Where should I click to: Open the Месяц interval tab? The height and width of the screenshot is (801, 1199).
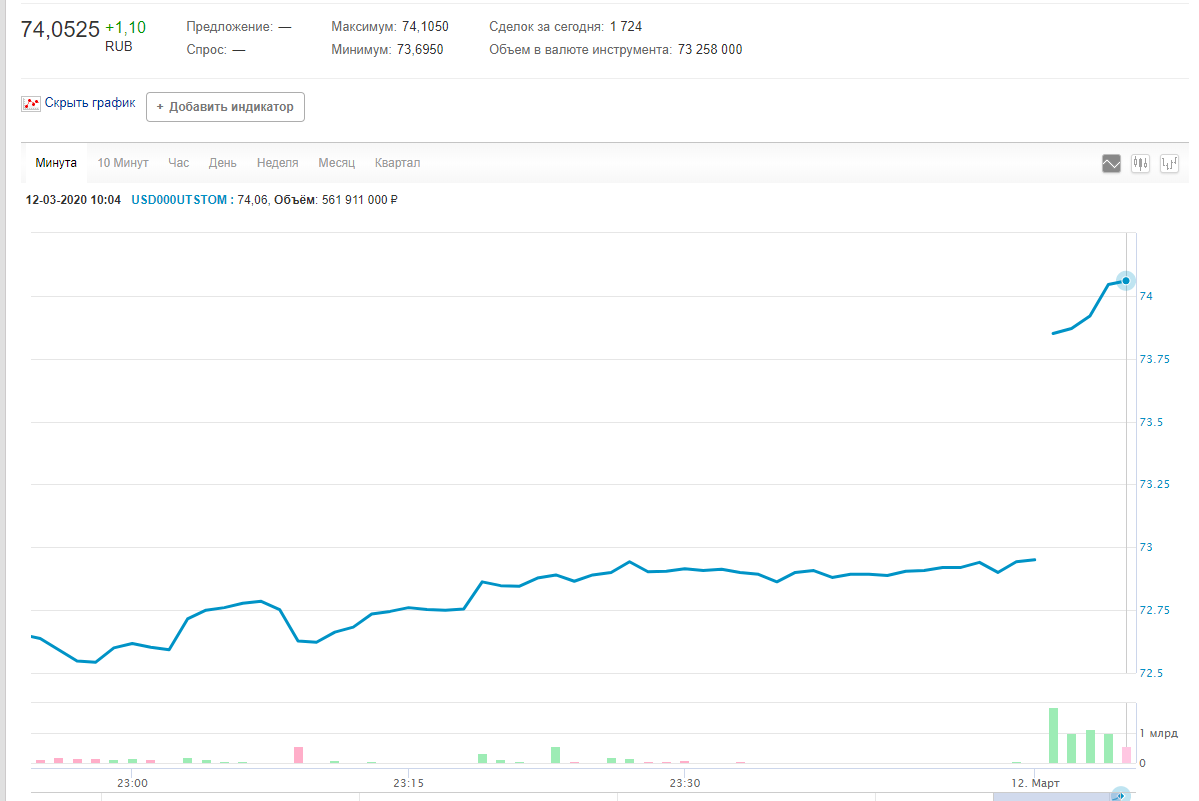pyautogui.click(x=336, y=163)
